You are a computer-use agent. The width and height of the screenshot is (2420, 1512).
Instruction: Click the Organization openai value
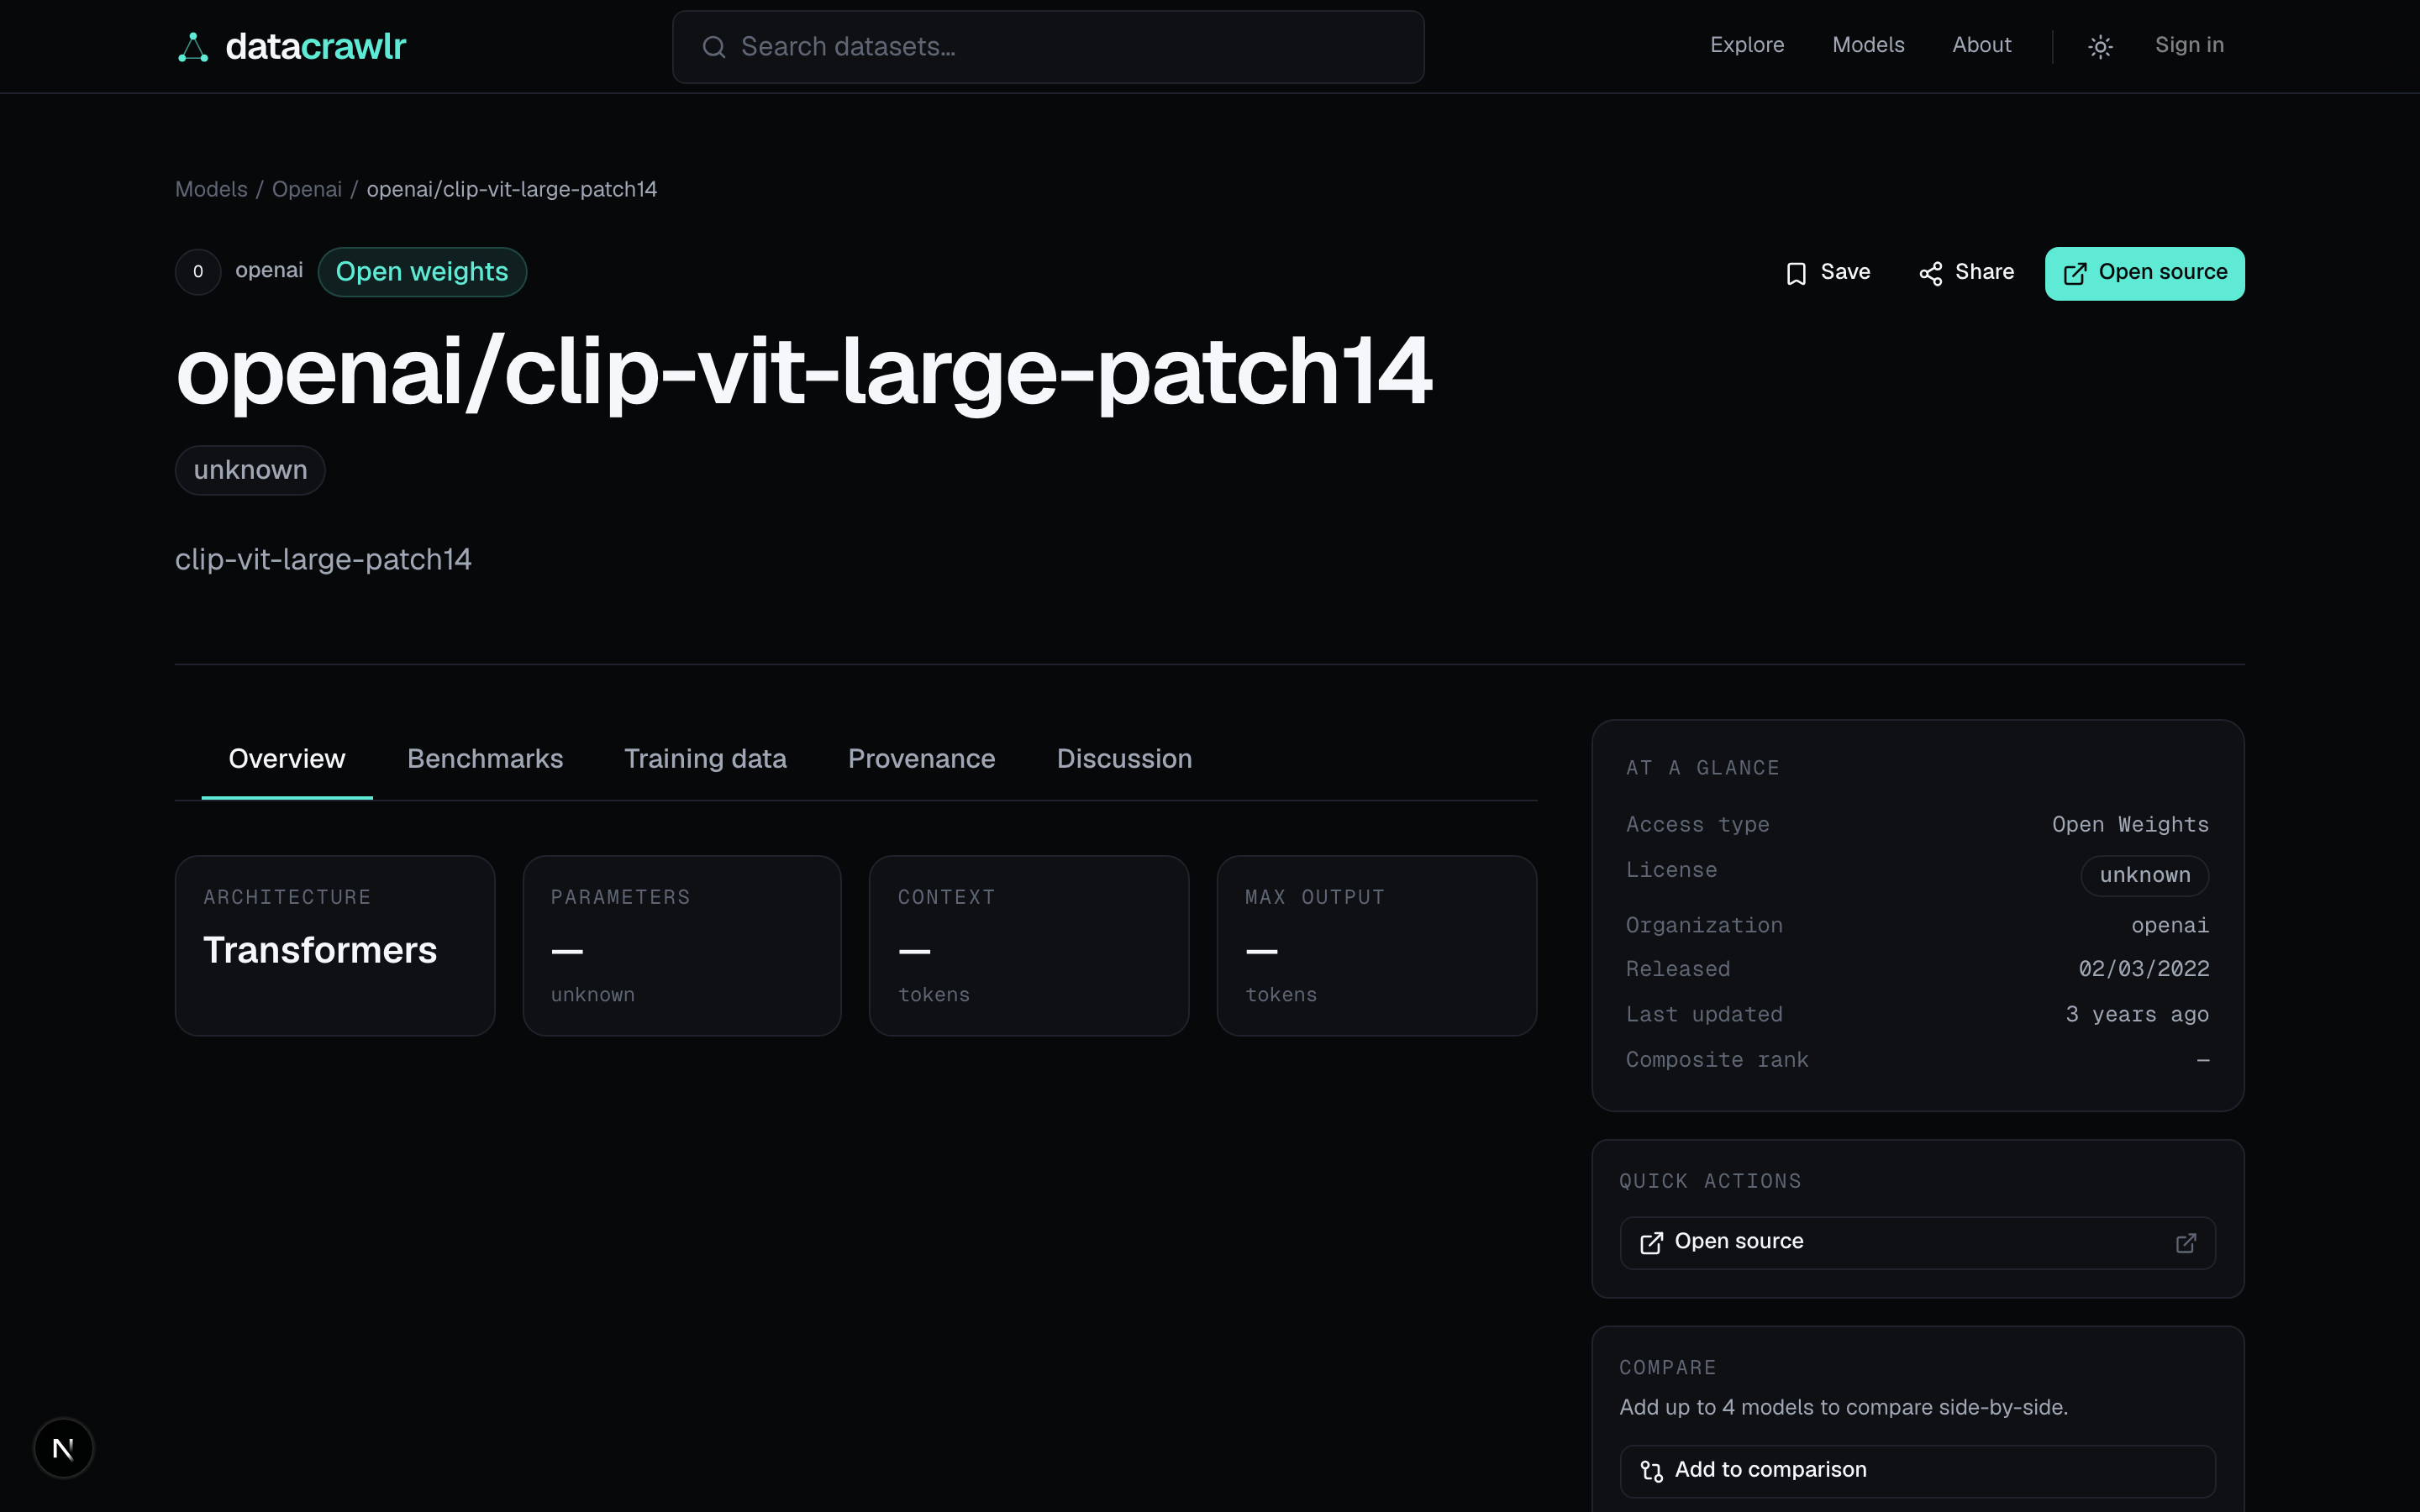point(2169,926)
